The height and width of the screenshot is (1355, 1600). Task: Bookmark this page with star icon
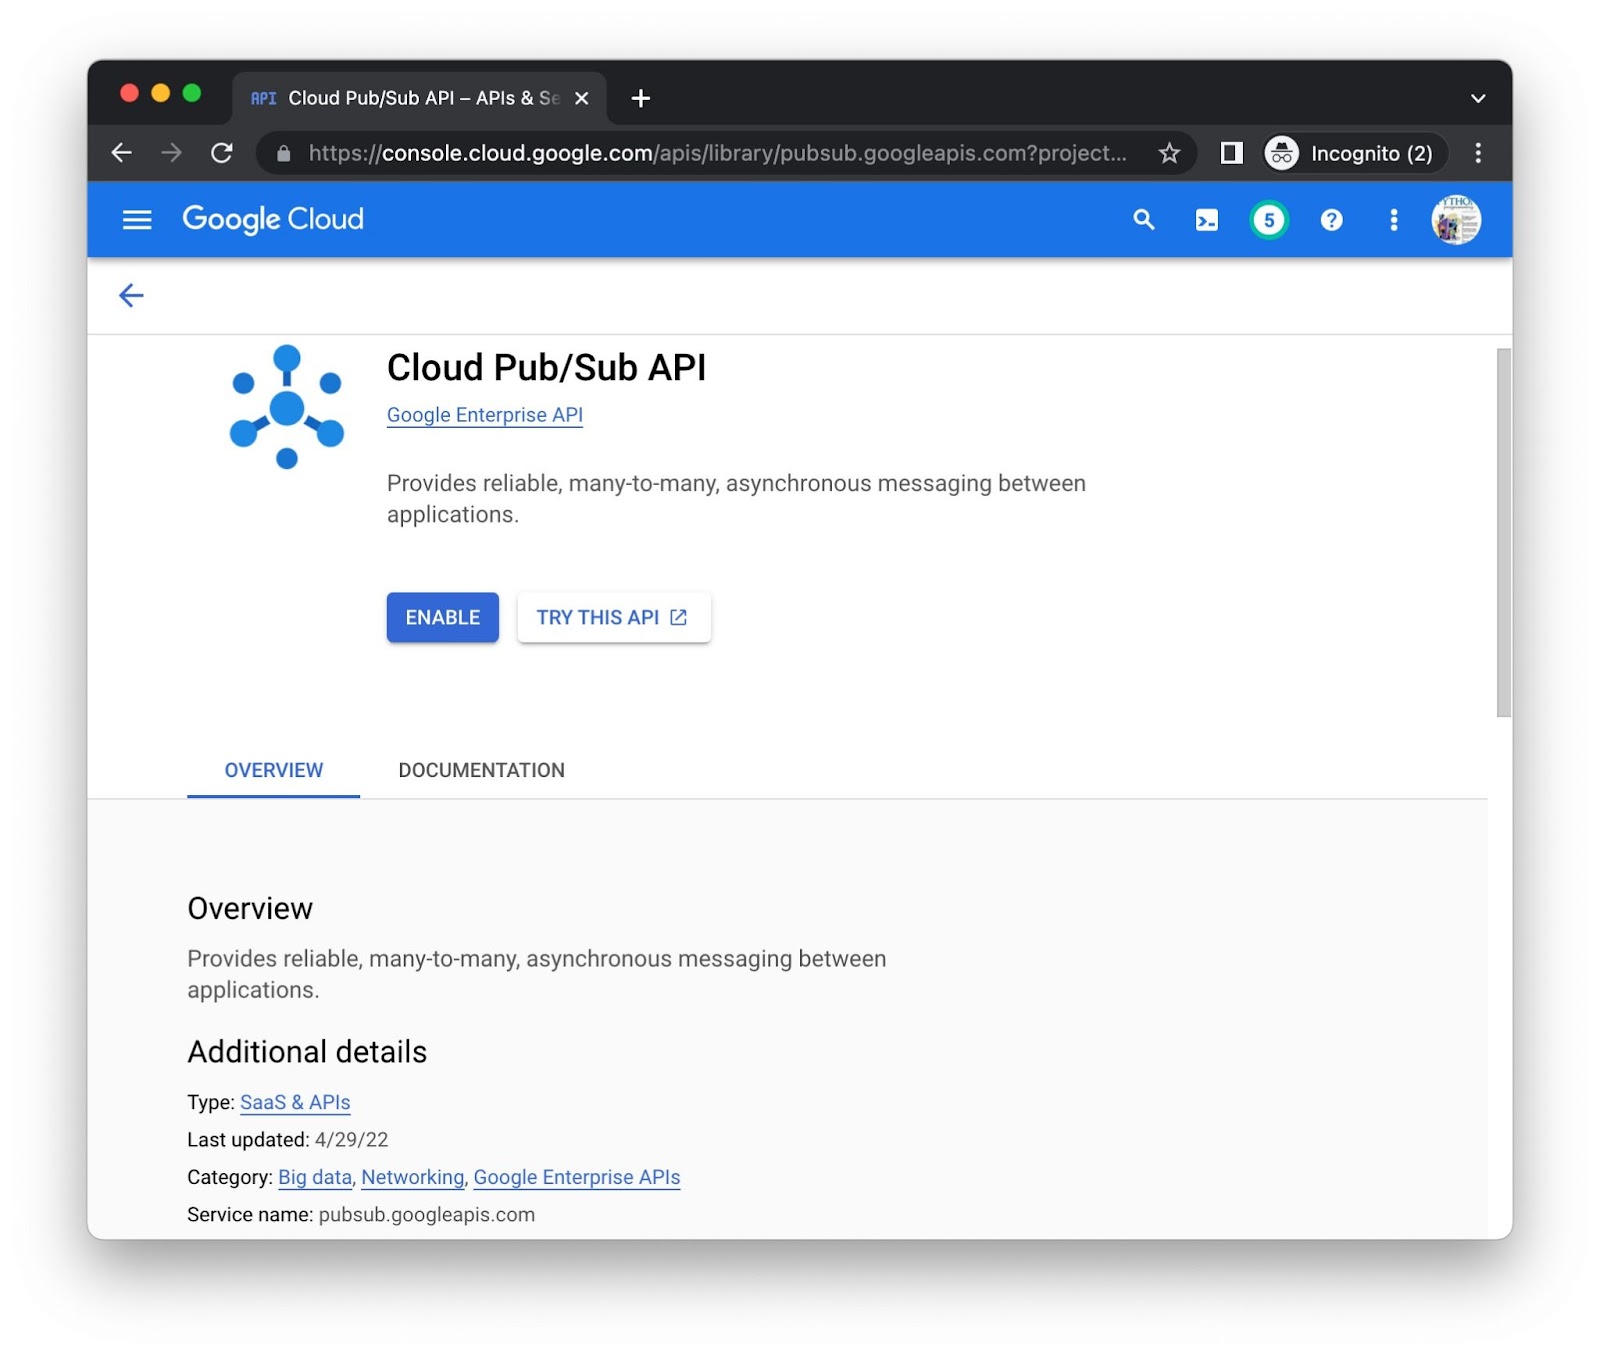click(x=1169, y=153)
